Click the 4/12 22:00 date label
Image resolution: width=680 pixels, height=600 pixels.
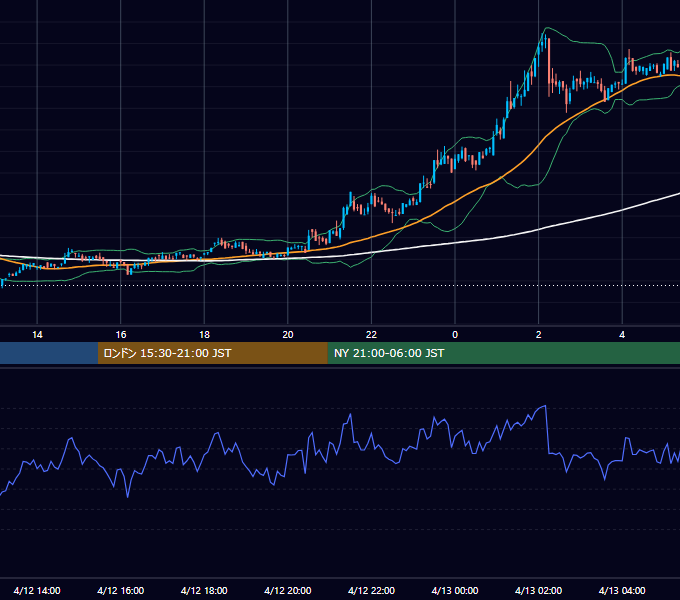click(371, 590)
